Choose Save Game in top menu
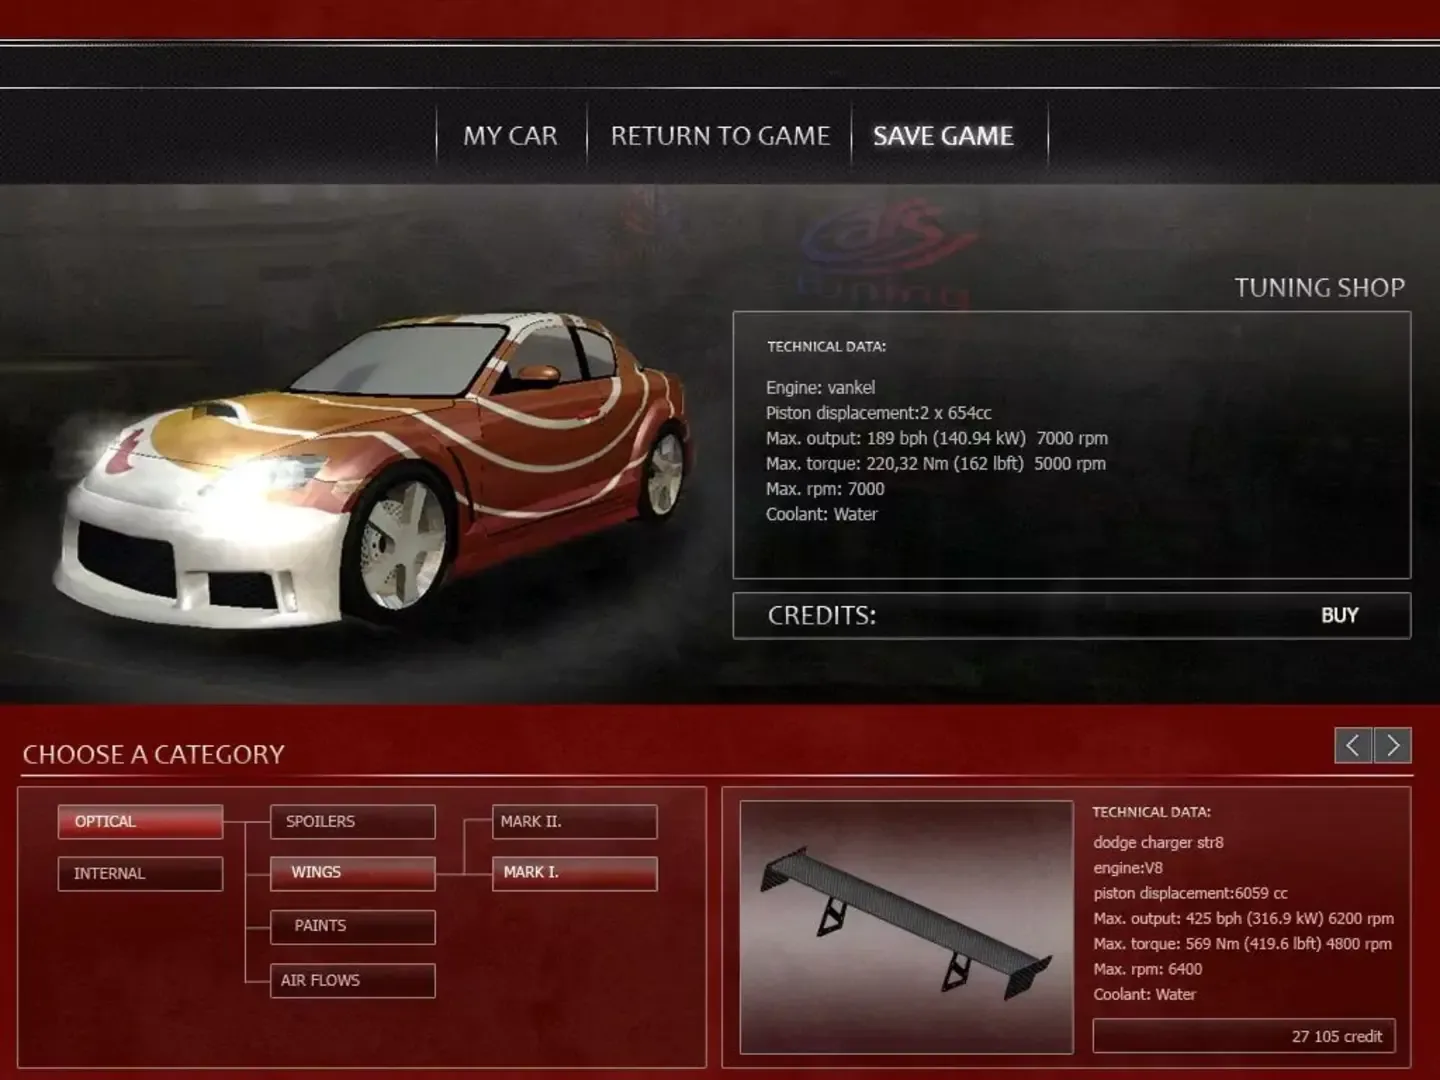 [x=943, y=136]
